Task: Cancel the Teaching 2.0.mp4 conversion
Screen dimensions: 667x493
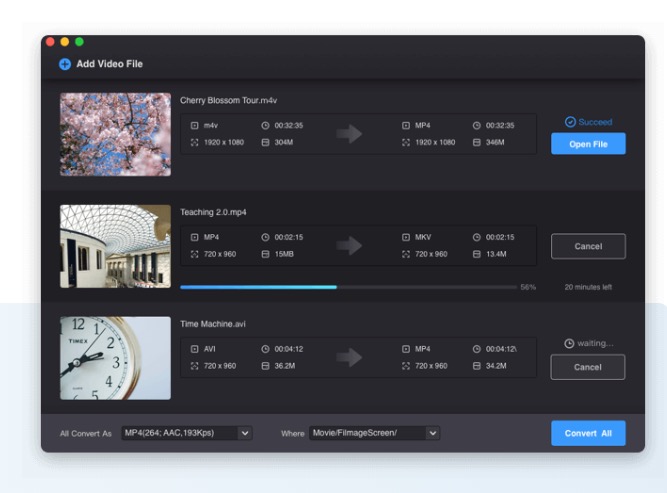Action: [588, 246]
